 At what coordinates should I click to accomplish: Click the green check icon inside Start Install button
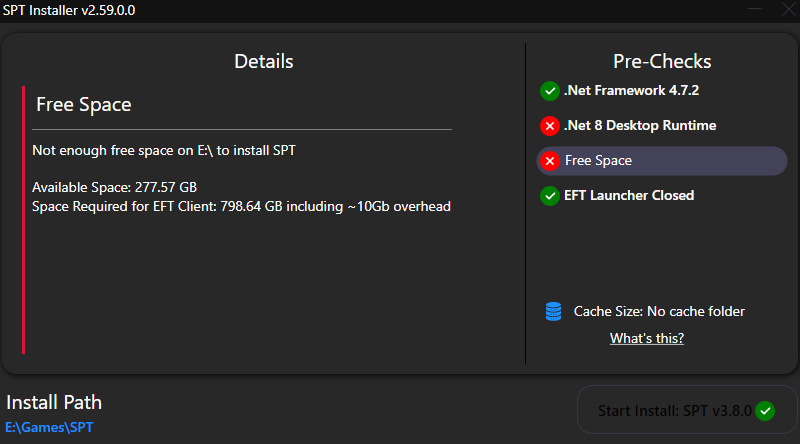pyautogui.click(x=765, y=411)
